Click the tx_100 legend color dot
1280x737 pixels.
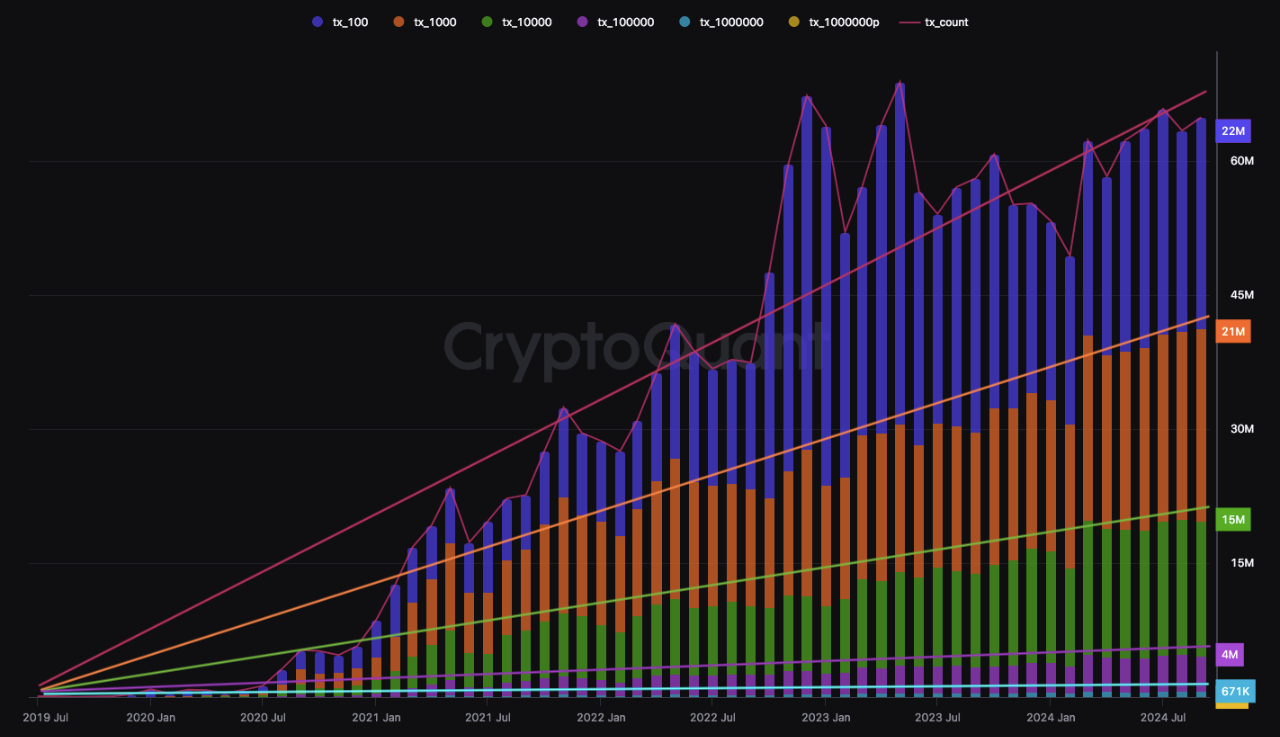tap(316, 21)
